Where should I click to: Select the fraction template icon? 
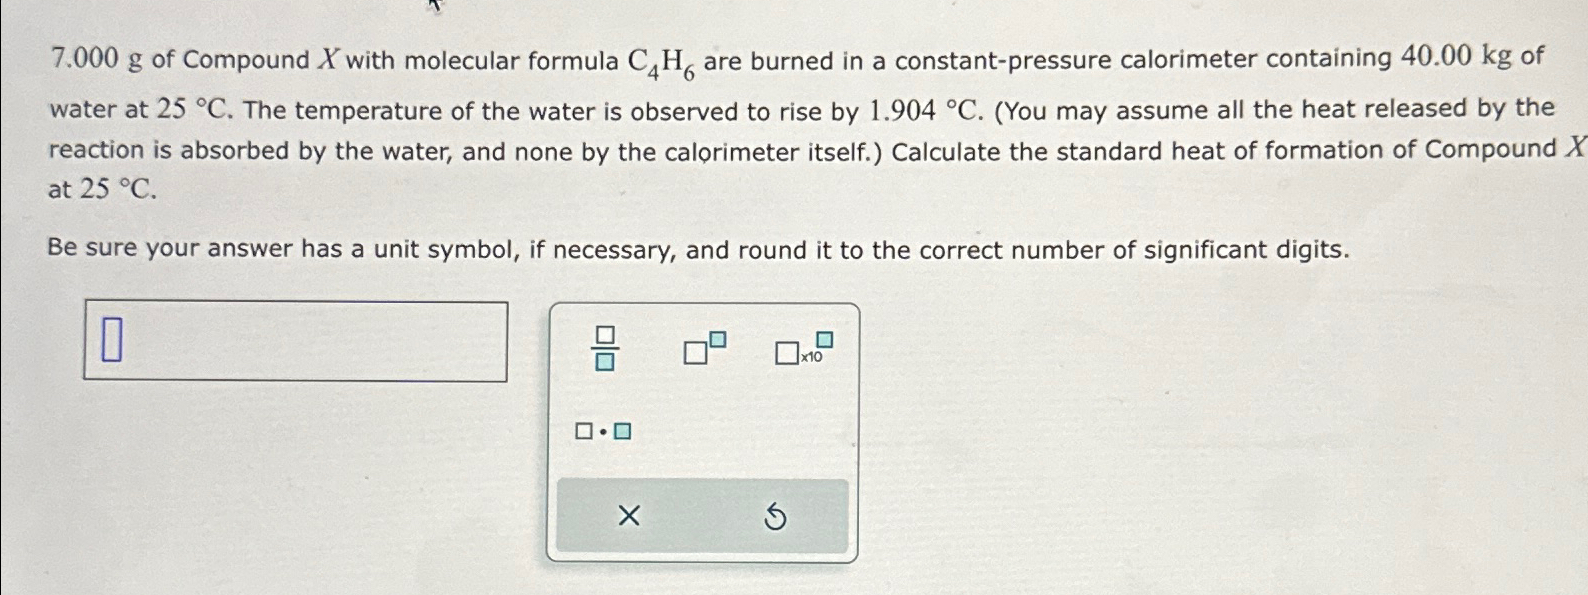tap(603, 348)
